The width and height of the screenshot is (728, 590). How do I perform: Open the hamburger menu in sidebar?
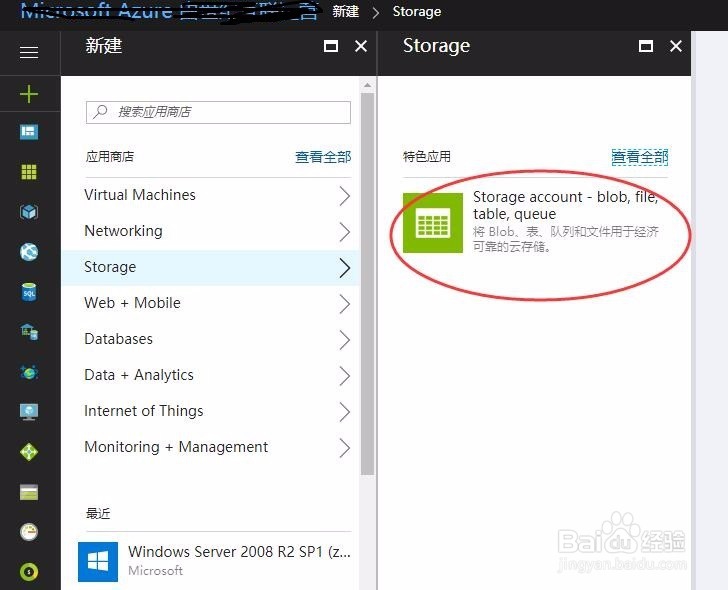pyautogui.click(x=29, y=52)
